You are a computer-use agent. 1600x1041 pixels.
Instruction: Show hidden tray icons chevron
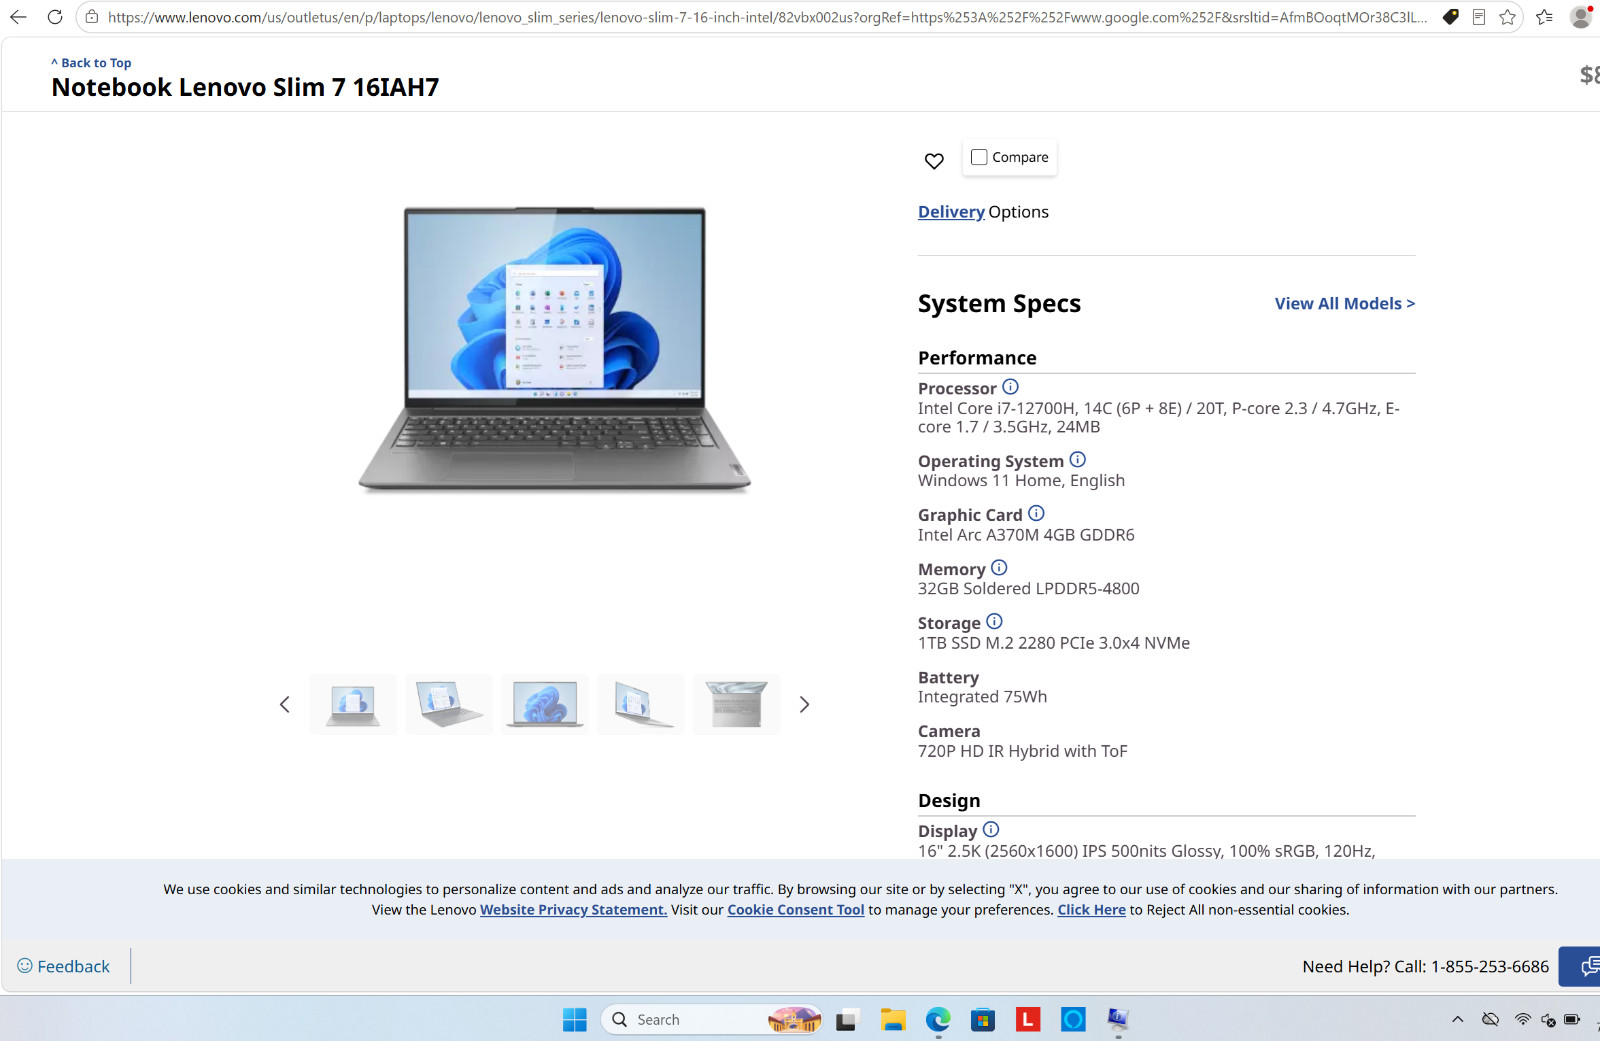pyautogui.click(x=1458, y=1020)
